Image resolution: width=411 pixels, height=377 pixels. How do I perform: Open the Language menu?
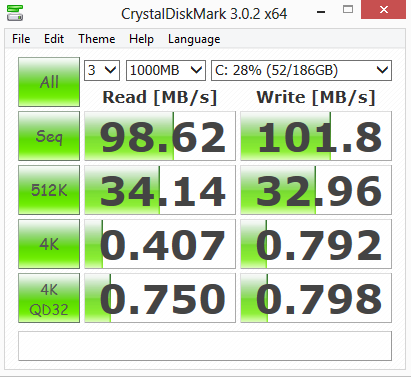click(x=194, y=39)
